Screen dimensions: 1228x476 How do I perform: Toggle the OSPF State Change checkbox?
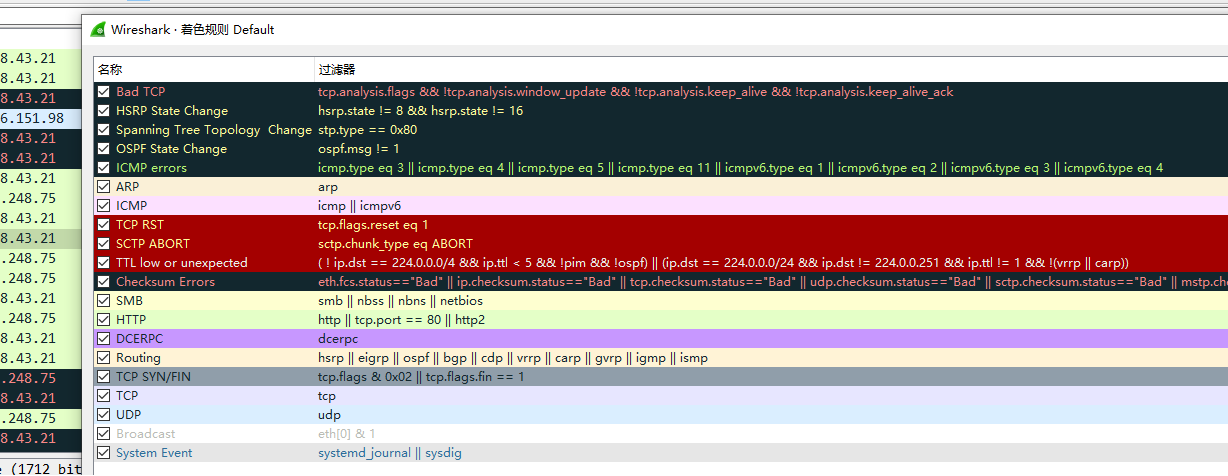click(103, 149)
